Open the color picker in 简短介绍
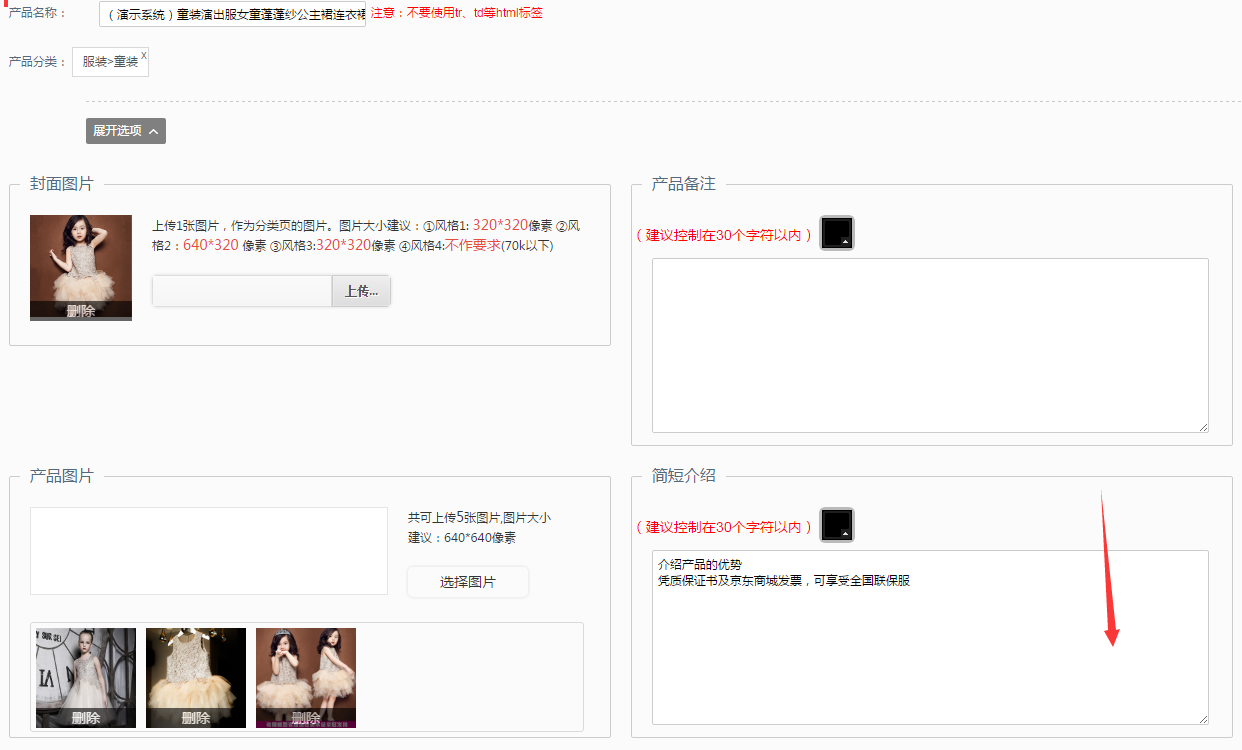This screenshot has width=1242, height=750. click(x=837, y=525)
